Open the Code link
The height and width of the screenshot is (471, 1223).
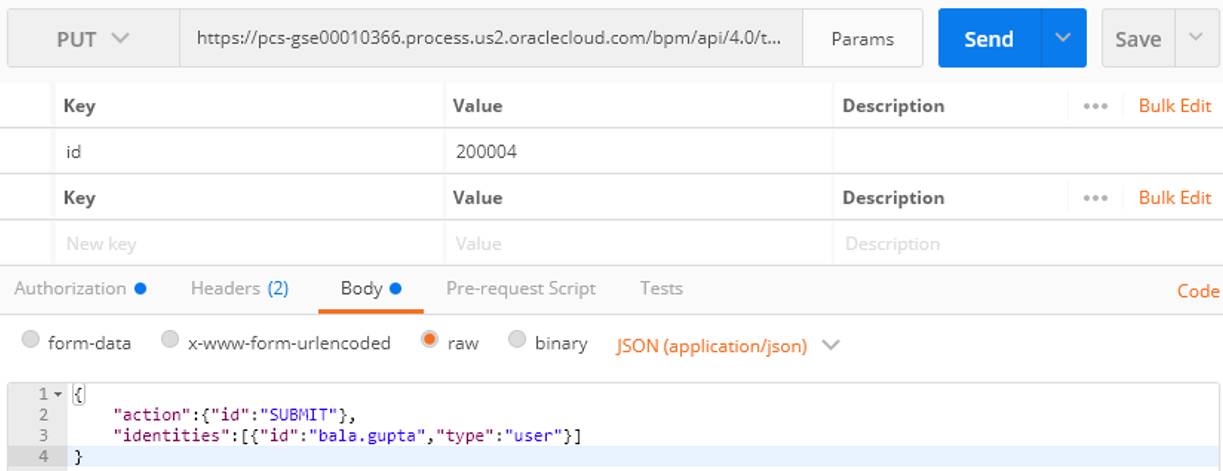pos(1197,291)
